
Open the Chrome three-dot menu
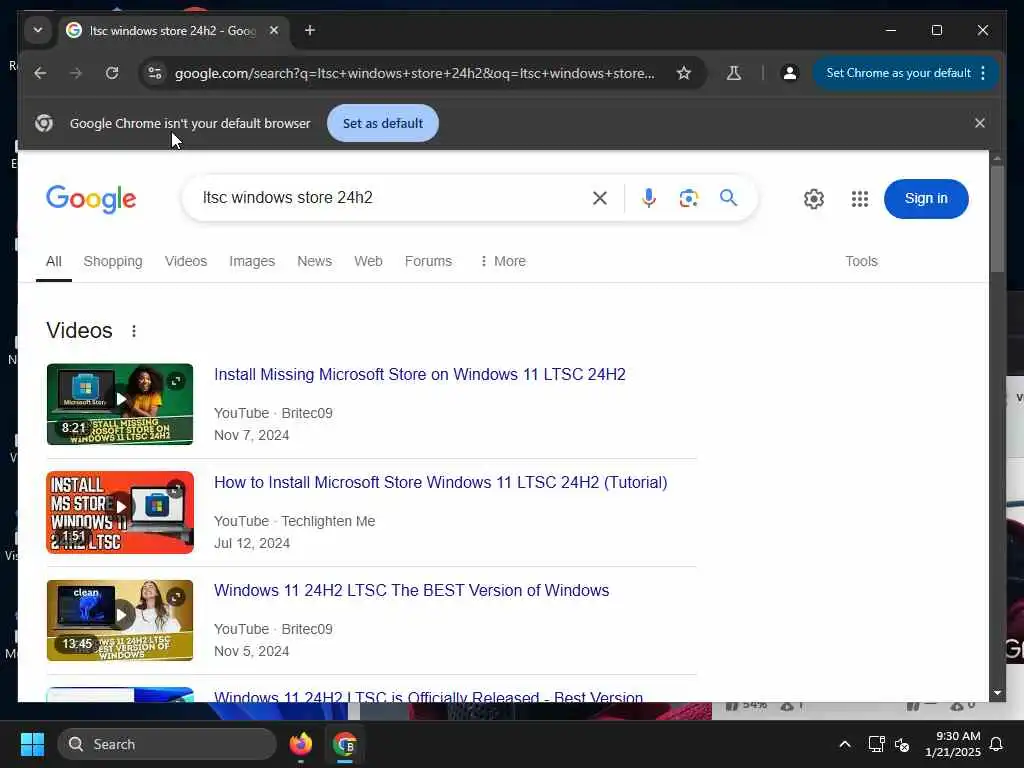[x=983, y=73]
